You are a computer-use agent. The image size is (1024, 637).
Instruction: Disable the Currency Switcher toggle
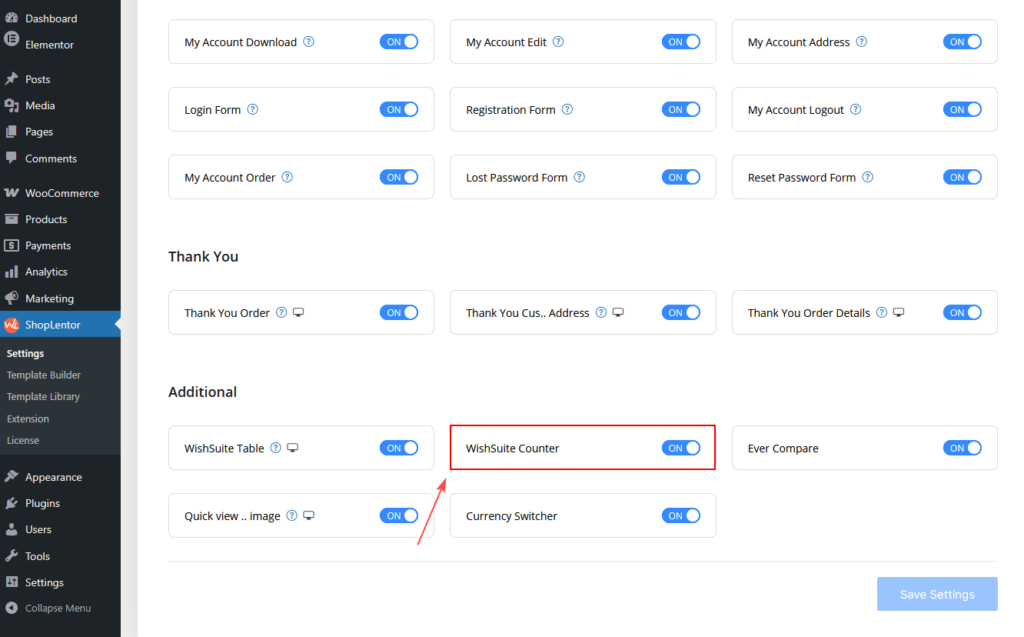[681, 516]
